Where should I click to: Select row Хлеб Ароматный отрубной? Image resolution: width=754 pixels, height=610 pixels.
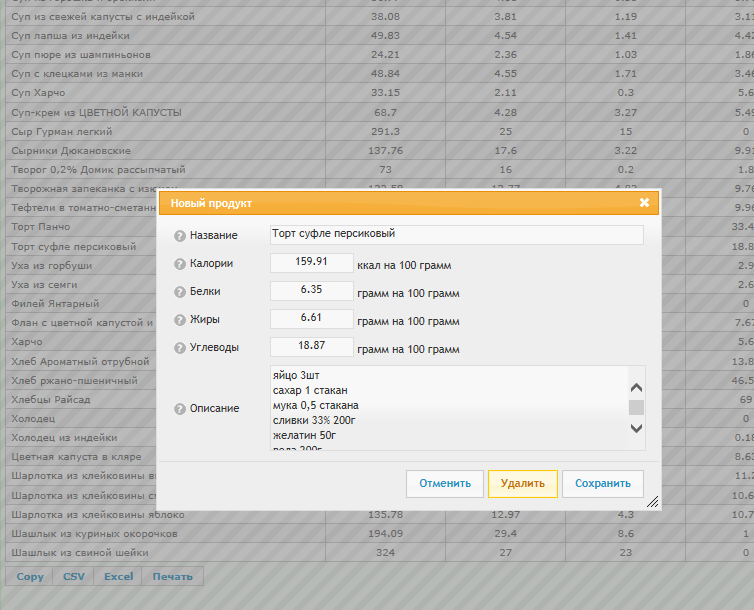[81, 361]
